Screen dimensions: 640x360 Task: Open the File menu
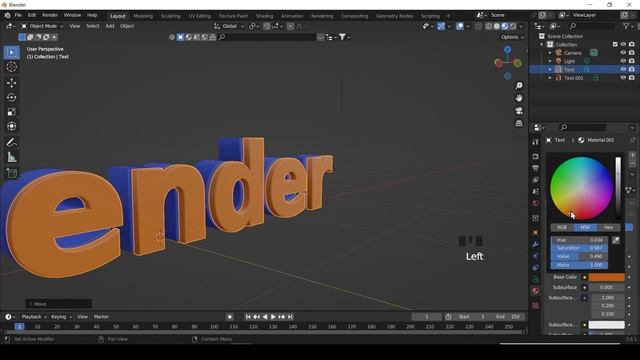point(18,15)
